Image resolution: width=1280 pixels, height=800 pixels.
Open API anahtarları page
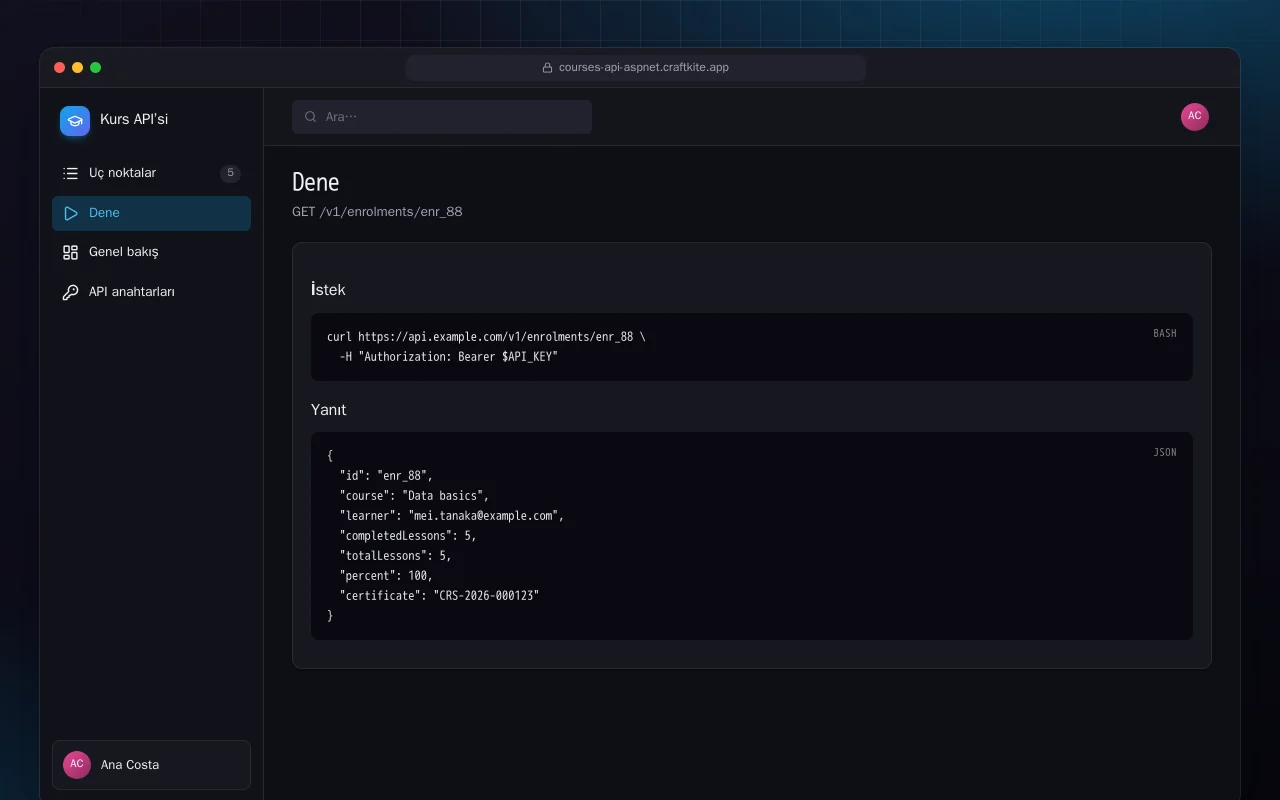coord(151,292)
